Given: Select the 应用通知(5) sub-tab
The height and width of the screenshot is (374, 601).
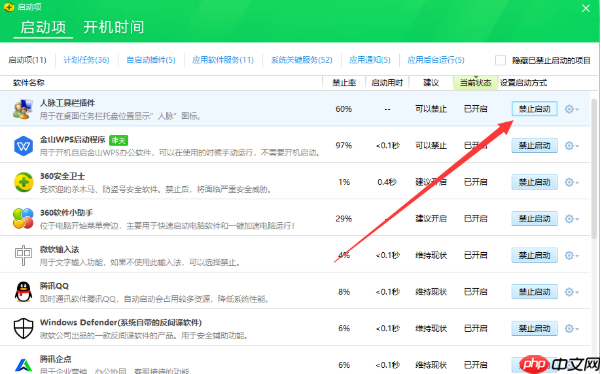Looking at the screenshot, I should [370, 60].
